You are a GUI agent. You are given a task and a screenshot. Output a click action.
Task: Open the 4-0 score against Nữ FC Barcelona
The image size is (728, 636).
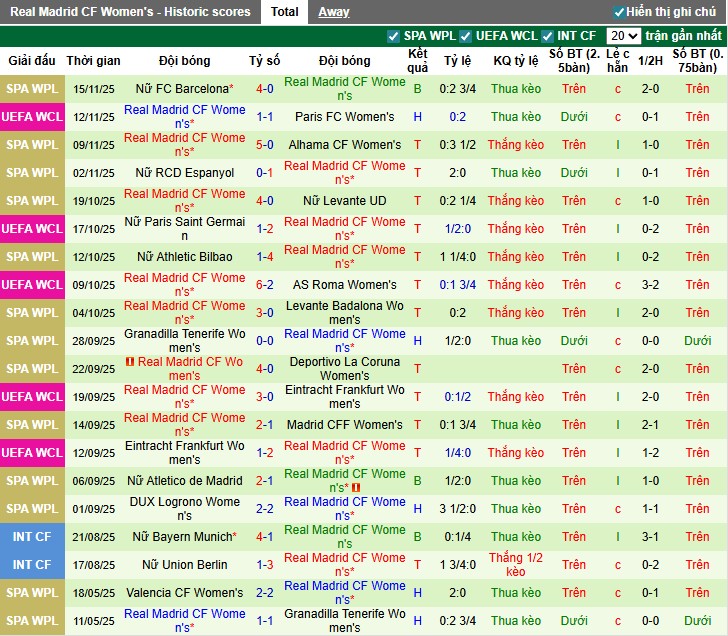click(x=265, y=89)
